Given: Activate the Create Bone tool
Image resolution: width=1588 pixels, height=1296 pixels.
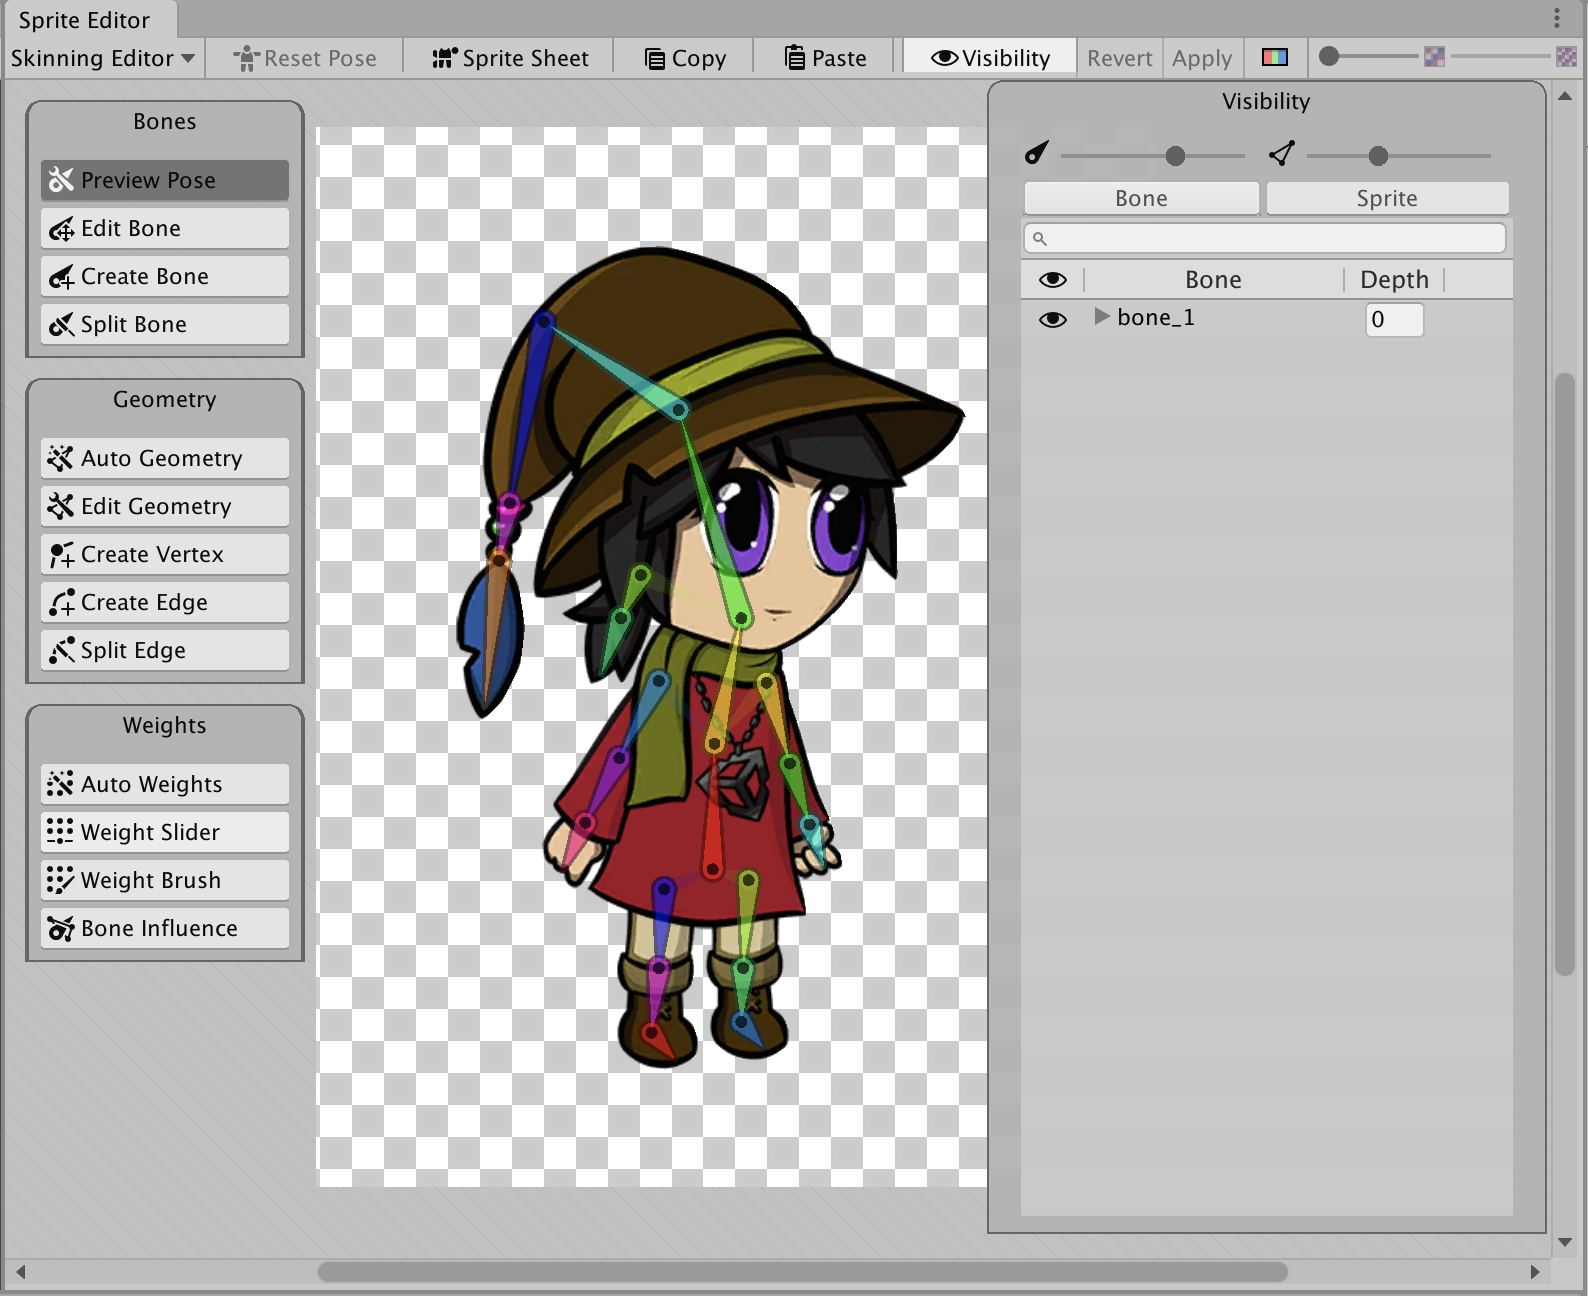Looking at the screenshot, I should point(165,277).
